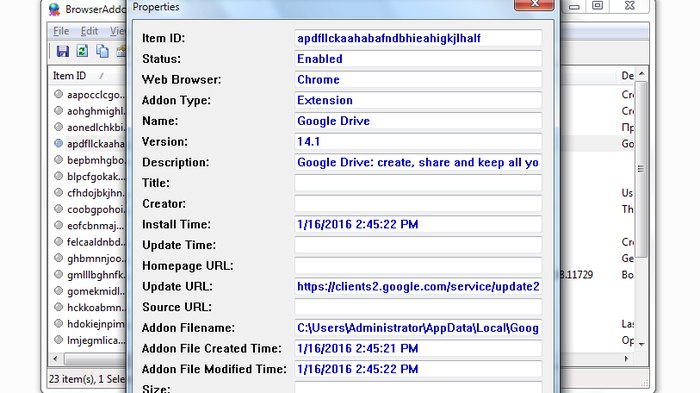This screenshot has height=393, width=700.
Task: Click the vertical scrollbar up arrow
Action: point(642,74)
